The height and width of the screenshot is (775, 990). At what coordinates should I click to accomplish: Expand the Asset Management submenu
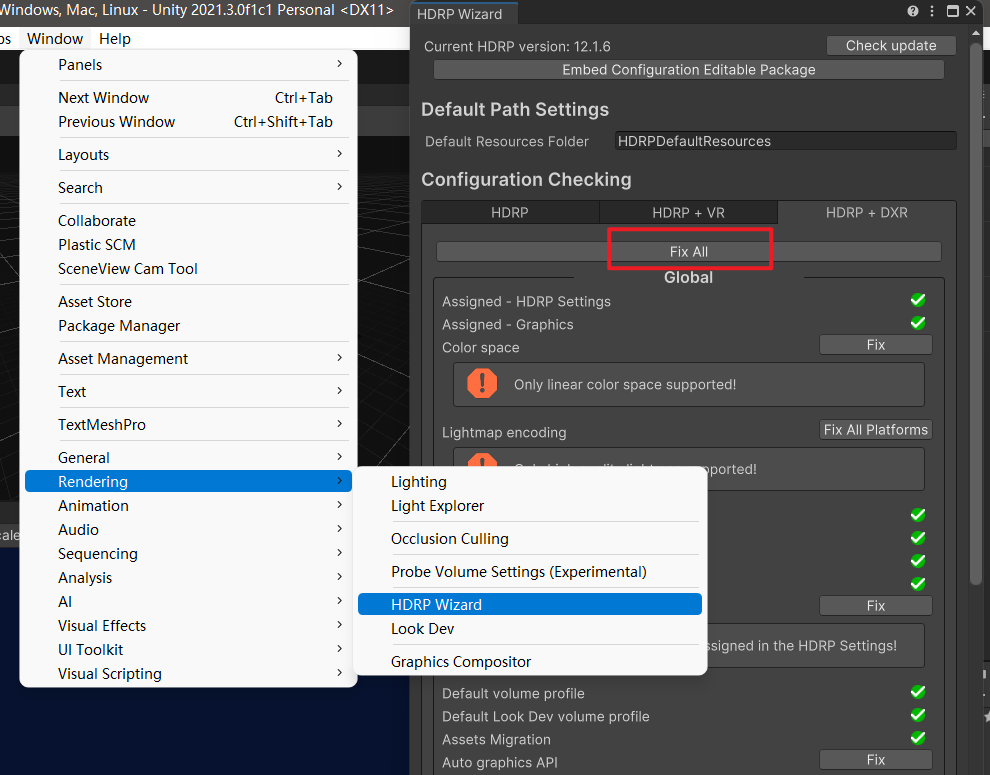pyautogui.click(x=188, y=359)
